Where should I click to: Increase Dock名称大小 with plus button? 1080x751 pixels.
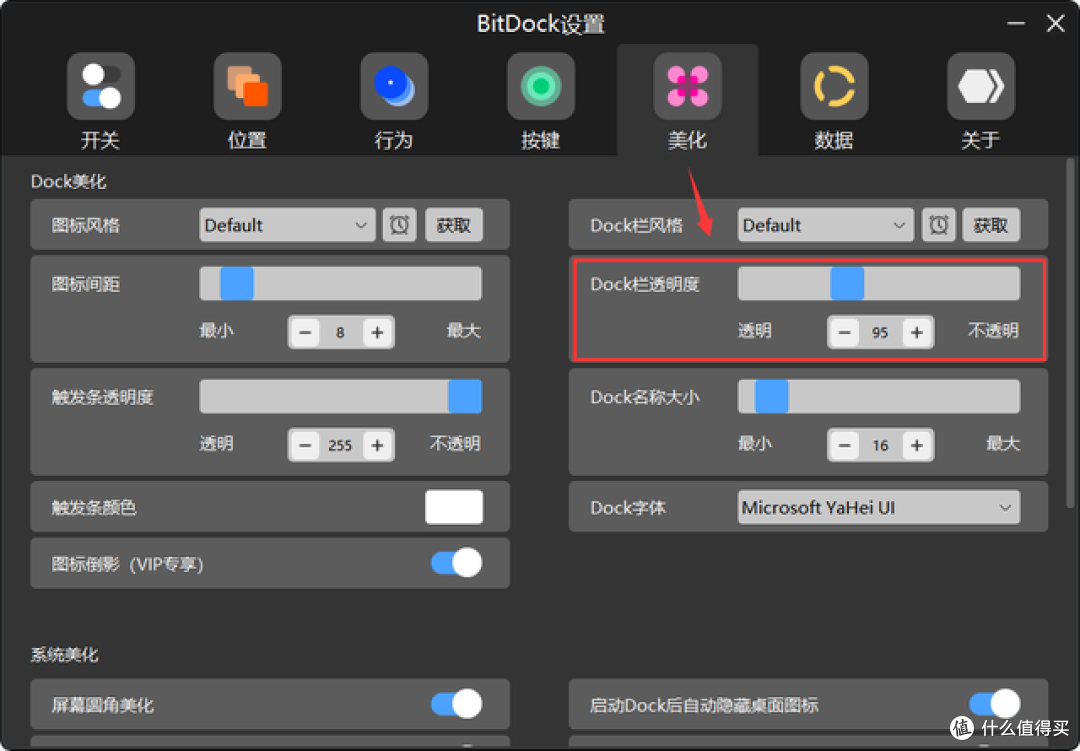(x=917, y=445)
